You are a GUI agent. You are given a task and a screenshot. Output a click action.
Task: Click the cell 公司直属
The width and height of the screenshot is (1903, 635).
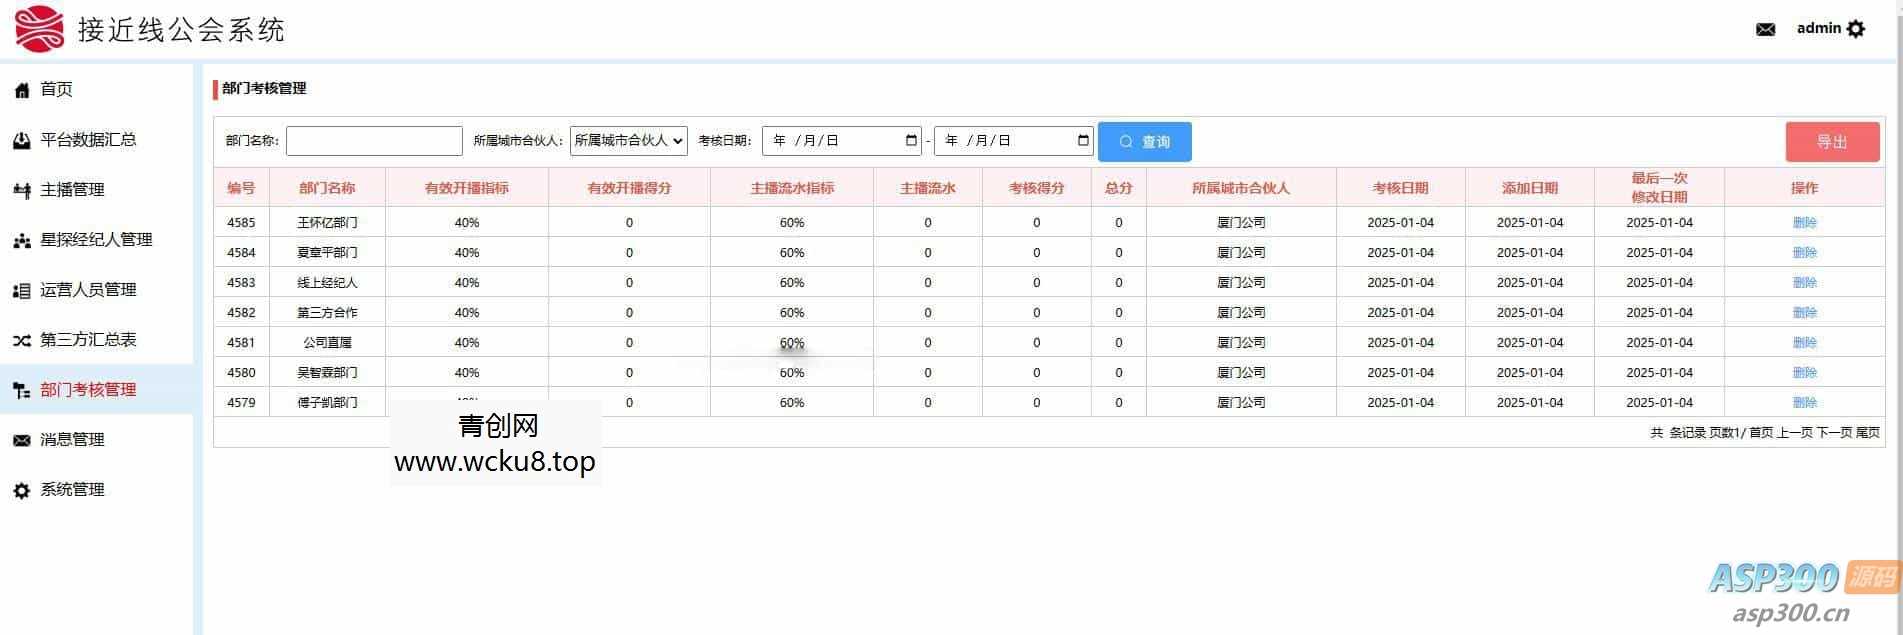click(x=327, y=342)
